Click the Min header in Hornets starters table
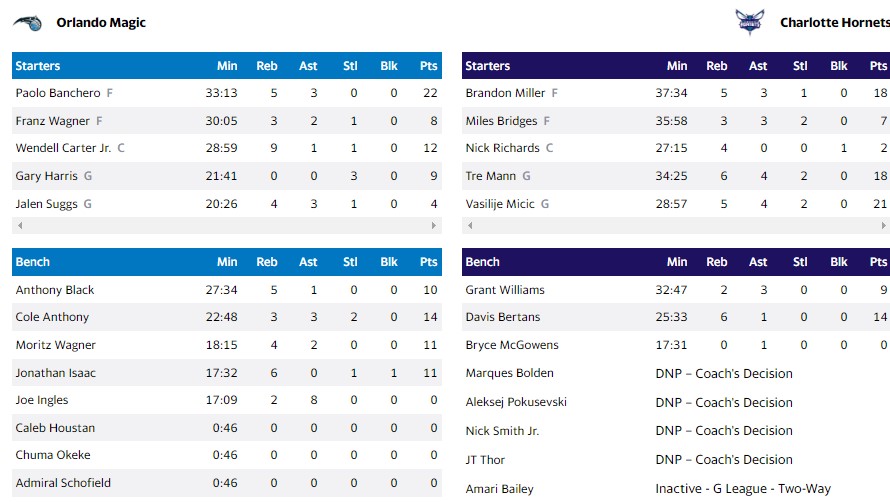This screenshot has width=890, height=502. click(x=677, y=66)
